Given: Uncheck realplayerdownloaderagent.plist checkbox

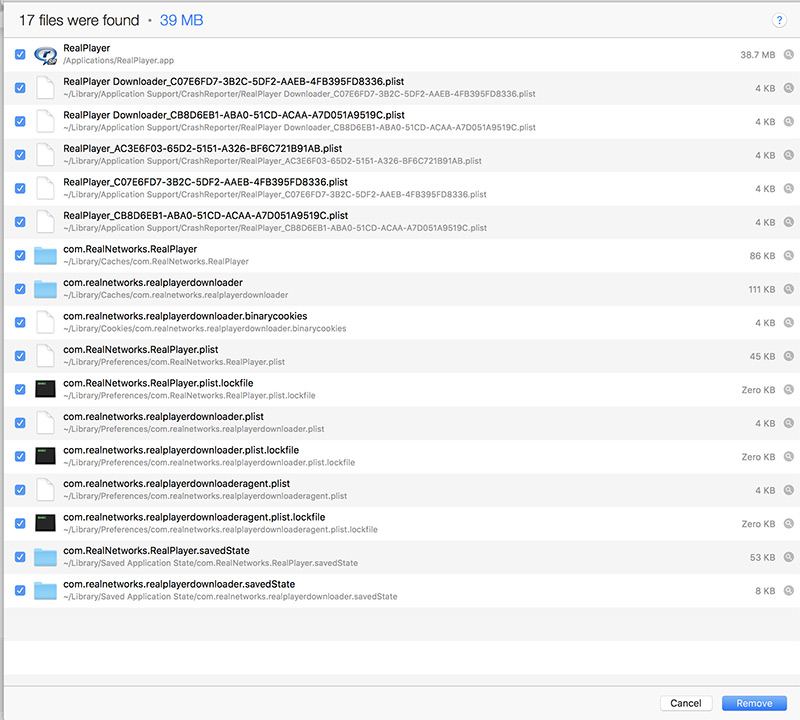Looking at the screenshot, I should [x=20, y=490].
